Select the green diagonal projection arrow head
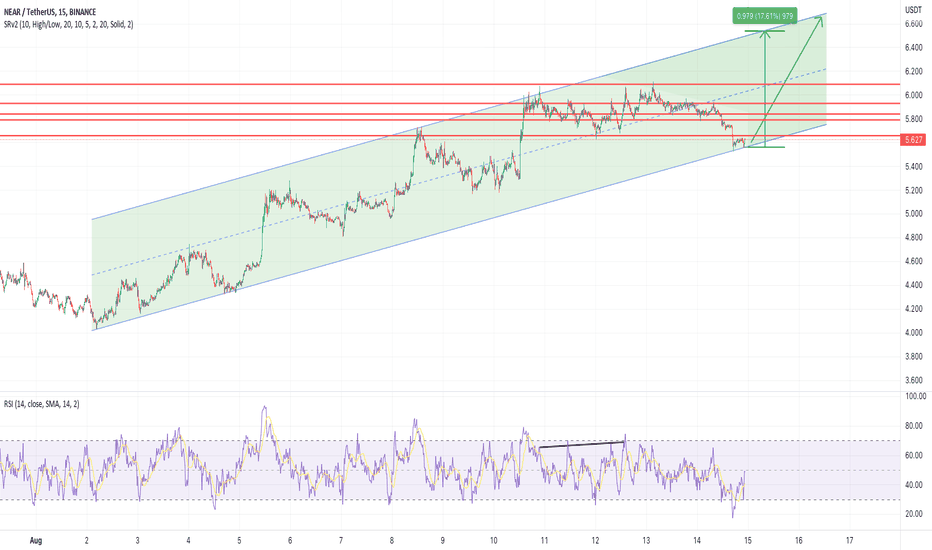Screen dimensions: 932x550 pyautogui.click(x=822, y=20)
